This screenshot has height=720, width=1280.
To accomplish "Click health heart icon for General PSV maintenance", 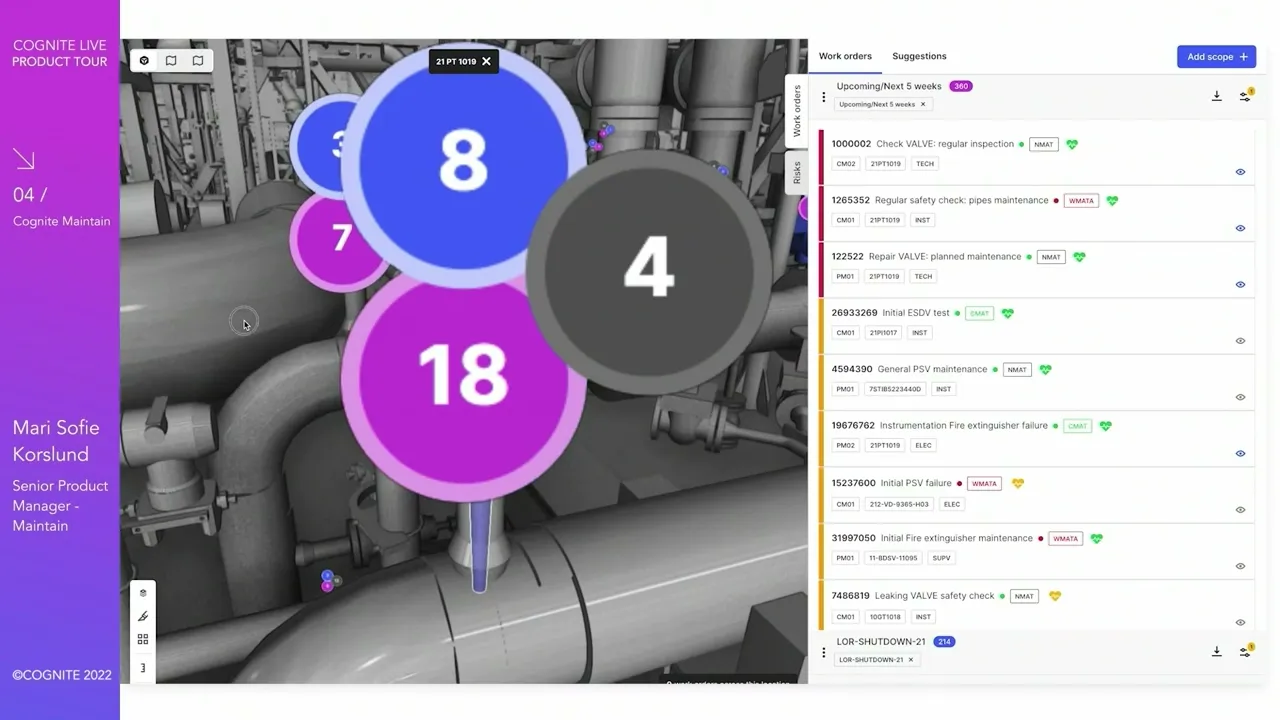I will [x=1045, y=369].
